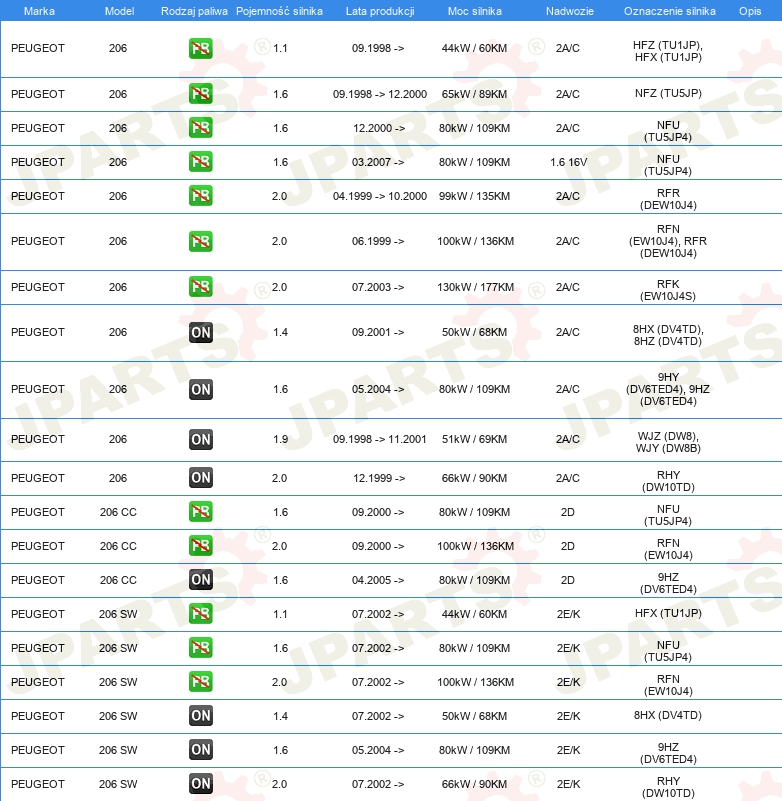Click diesel ON icon in 206 SW 05.2004 row

[x=201, y=749]
